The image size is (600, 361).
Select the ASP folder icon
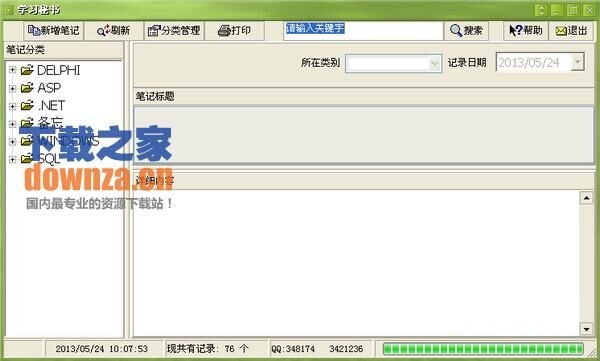(27, 88)
